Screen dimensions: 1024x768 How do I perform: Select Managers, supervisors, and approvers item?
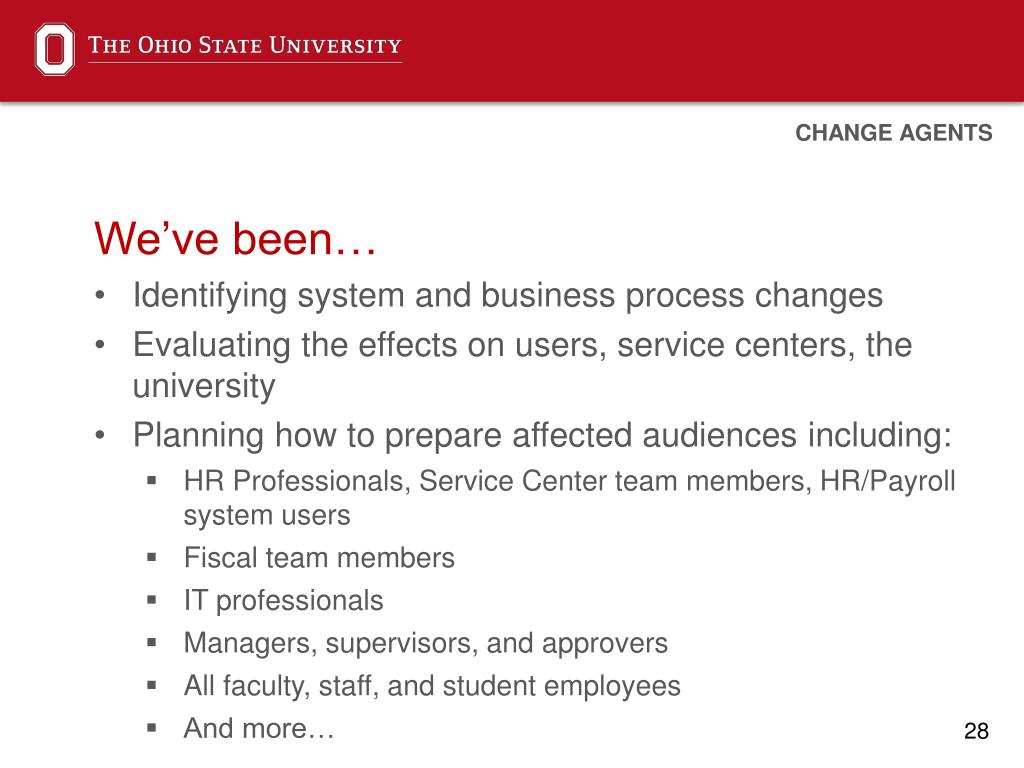point(426,643)
